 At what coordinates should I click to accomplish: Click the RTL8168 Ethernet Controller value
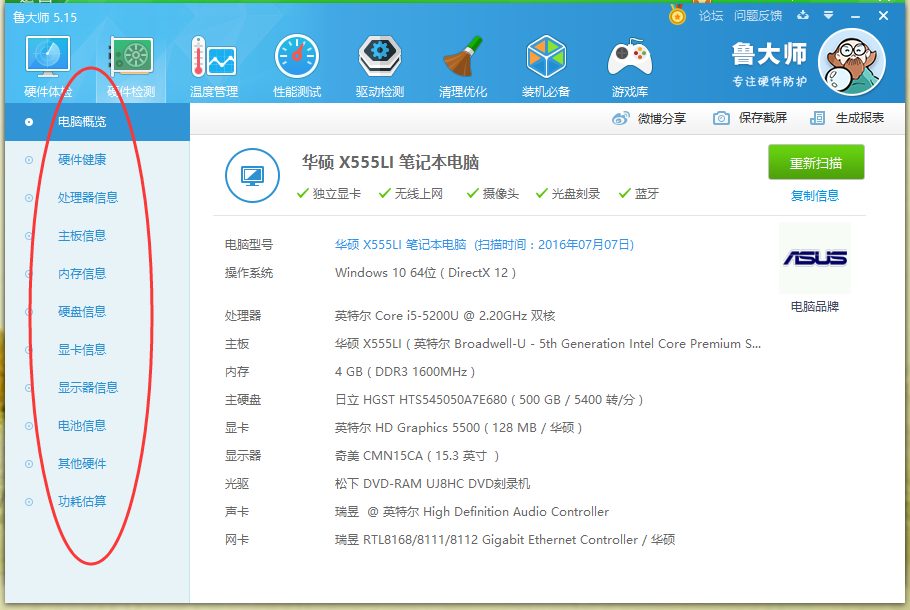point(505,540)
